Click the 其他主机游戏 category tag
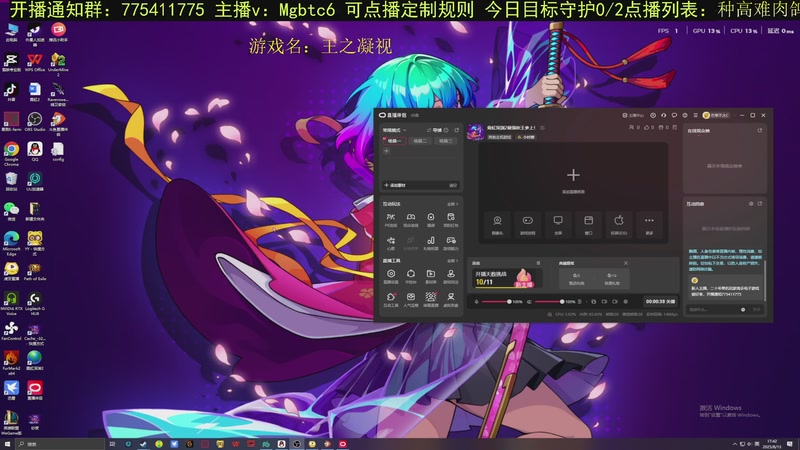 tap(500, 137)
